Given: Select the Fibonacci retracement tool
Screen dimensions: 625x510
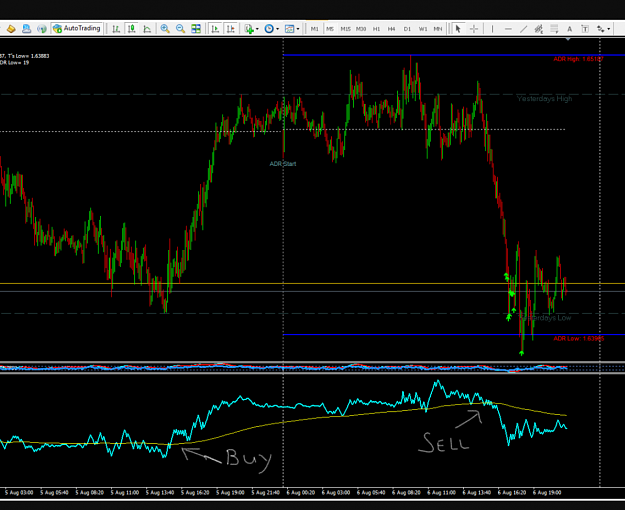Looking at the screenshot, I should click(554, 29).
